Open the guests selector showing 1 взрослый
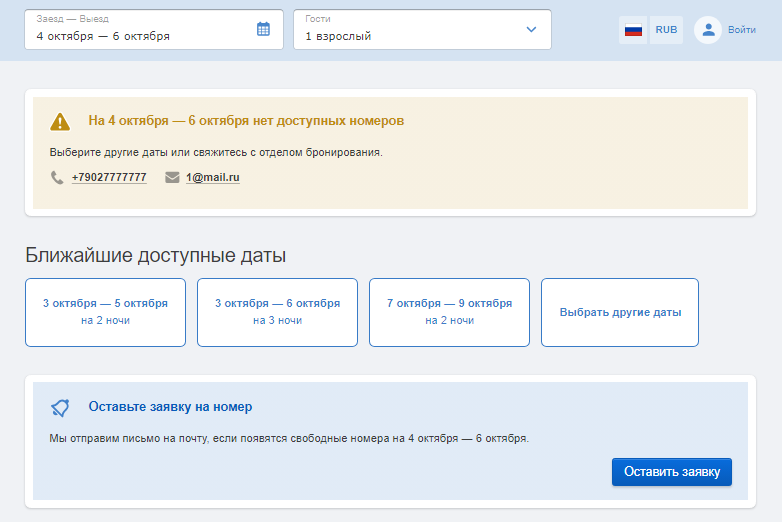Image resolution: width=782 pixels, height=522 pixels. (x=422, y=29)
